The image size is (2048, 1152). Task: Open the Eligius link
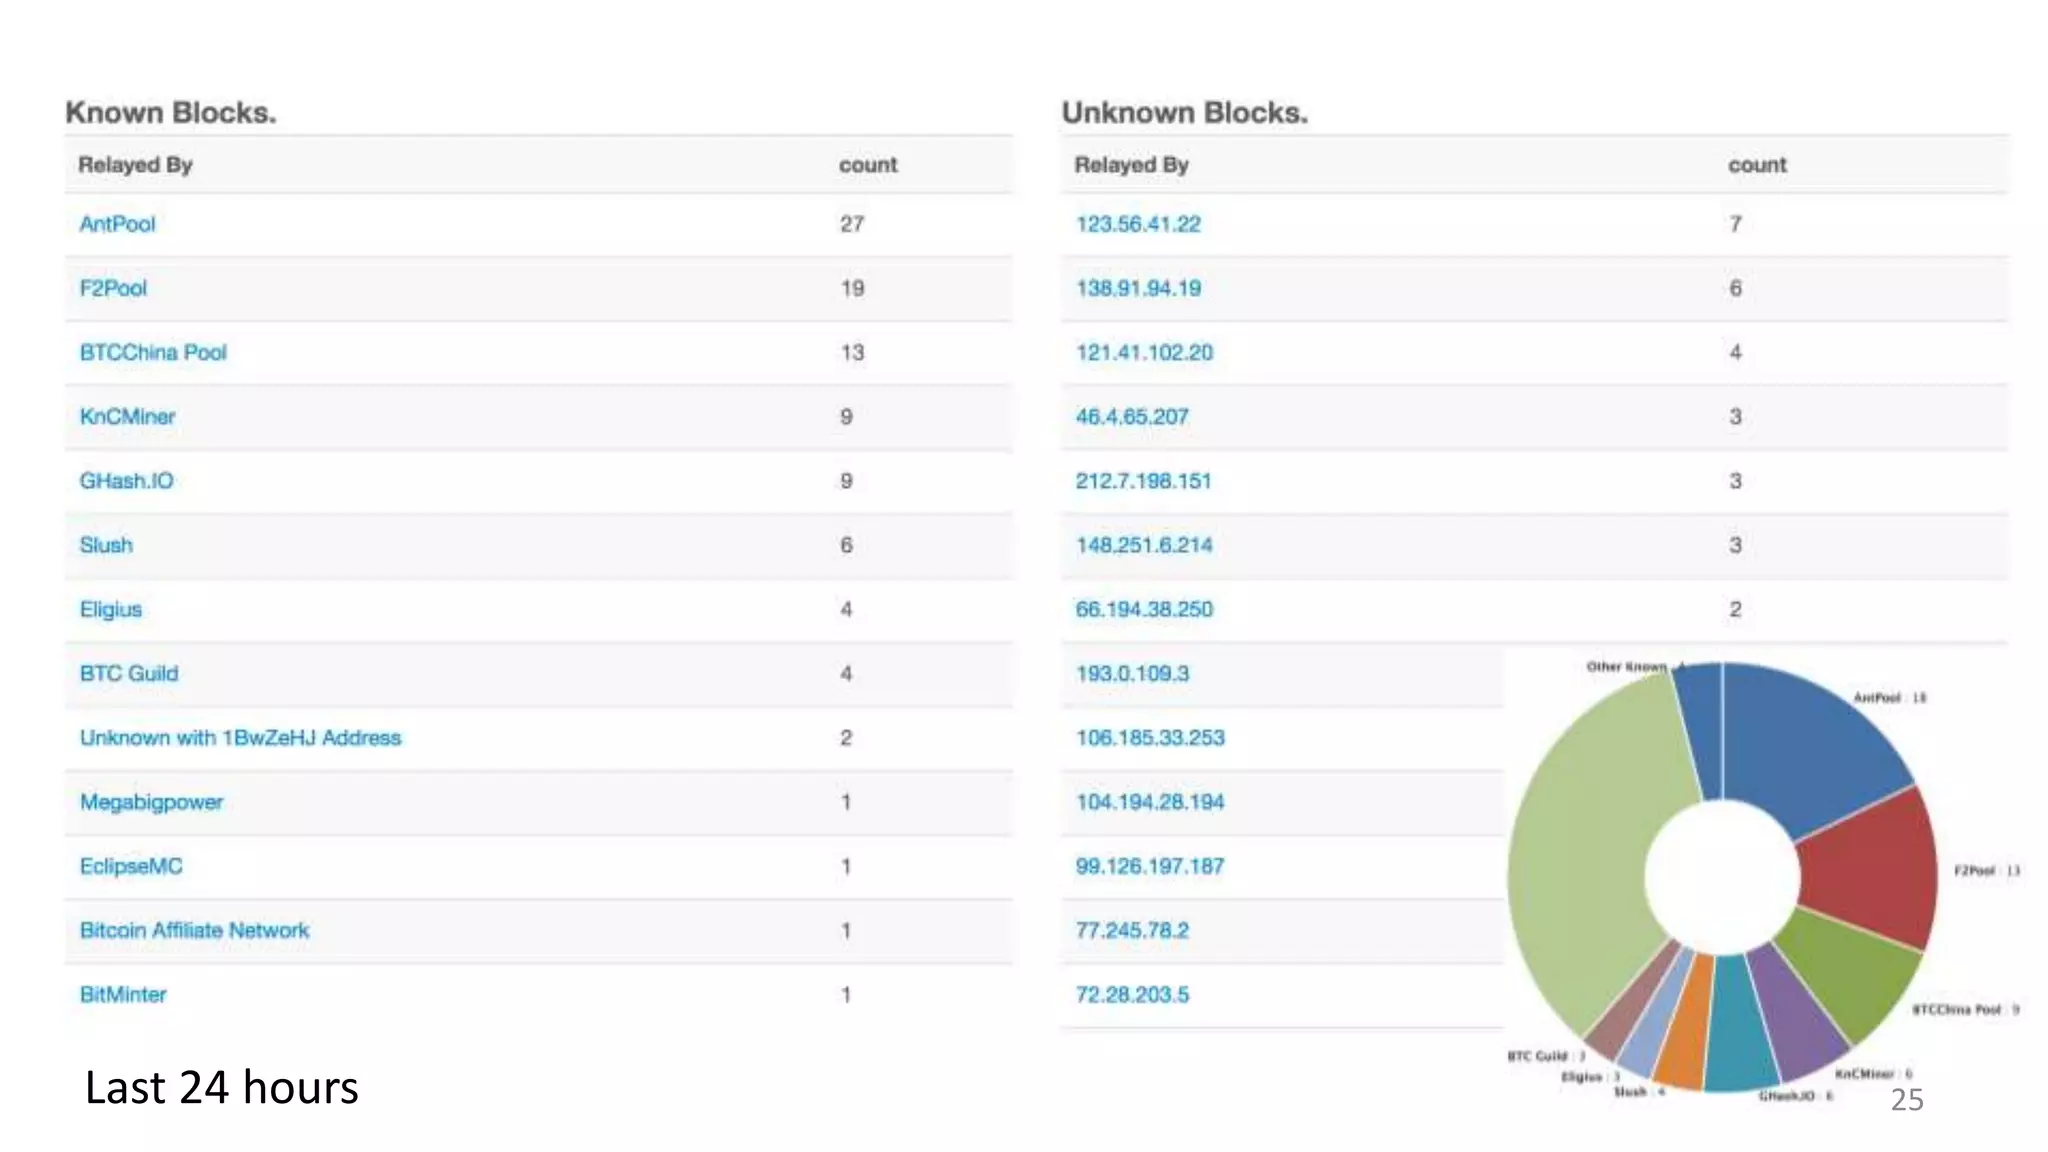pyautogui.click(x=111, y=609)
